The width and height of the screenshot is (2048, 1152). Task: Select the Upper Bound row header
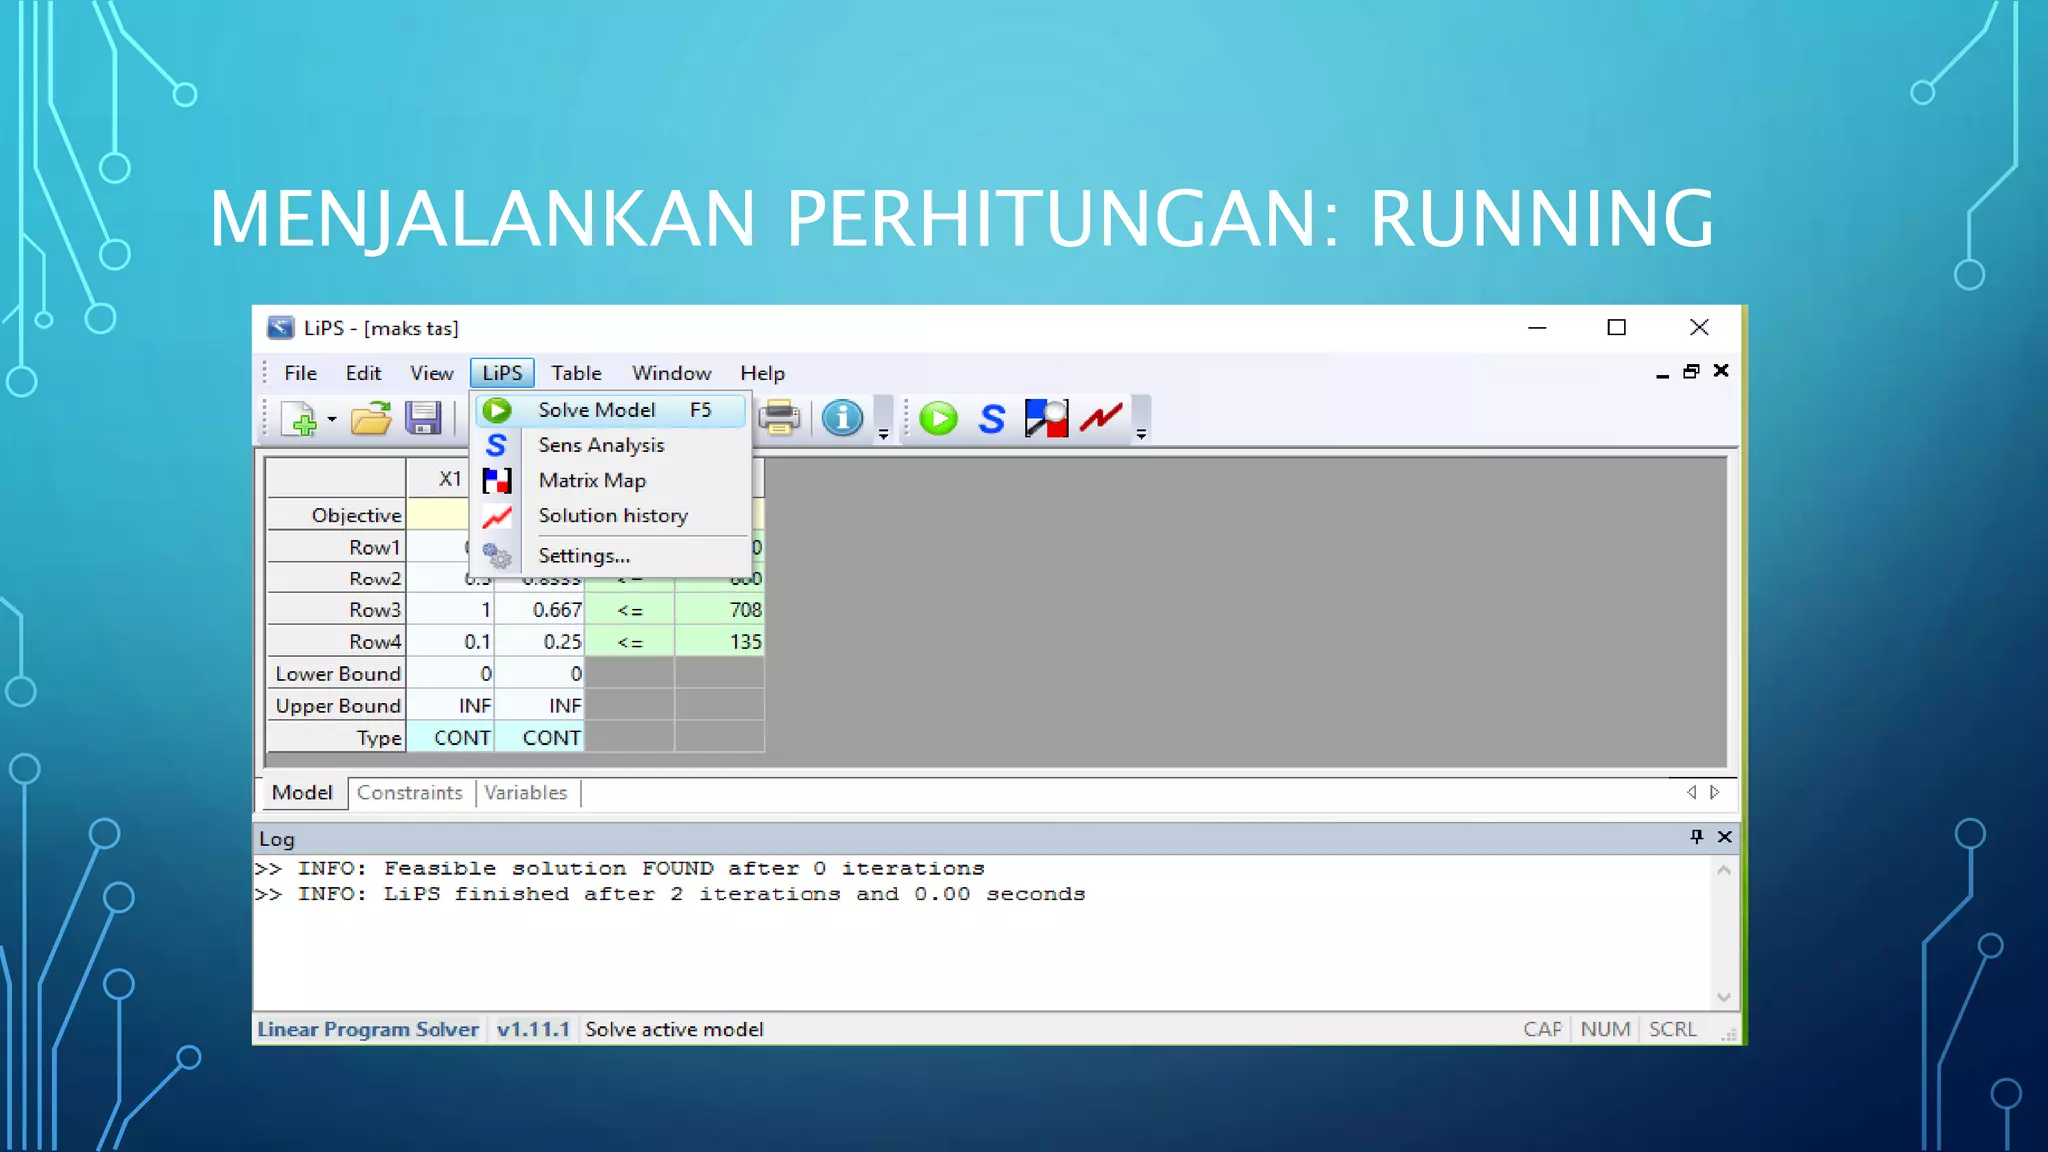point(336,706)
